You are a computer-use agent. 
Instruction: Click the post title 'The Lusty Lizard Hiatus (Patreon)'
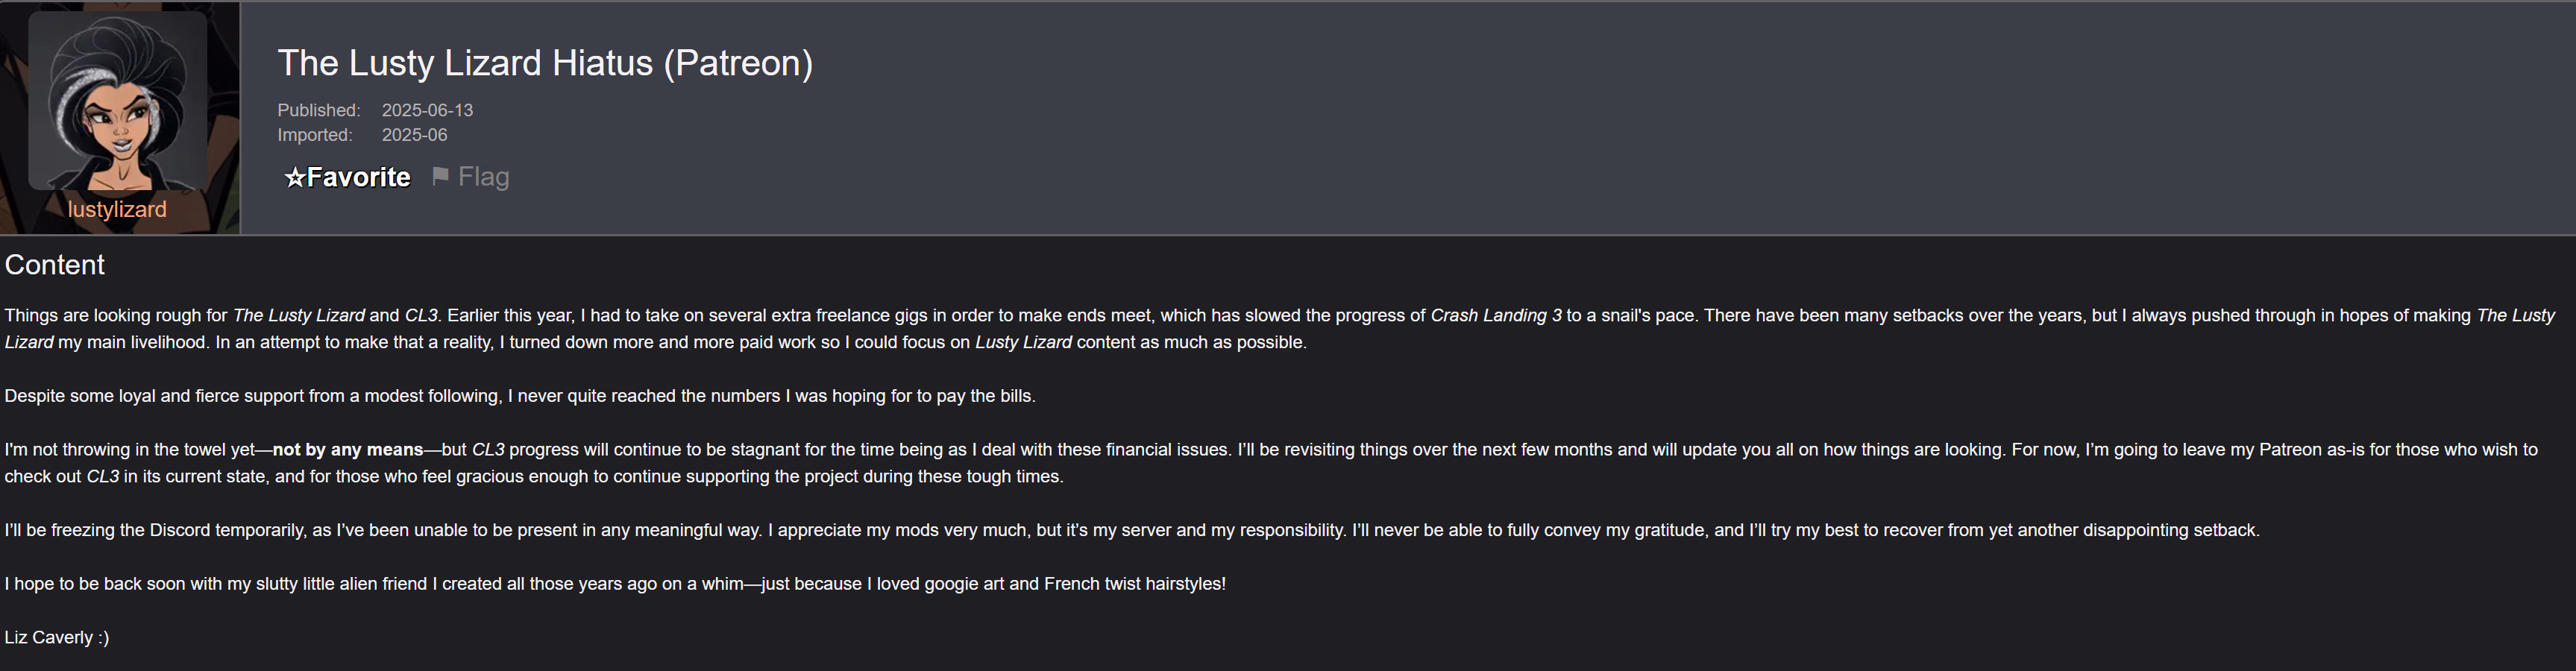click(545, 63)
